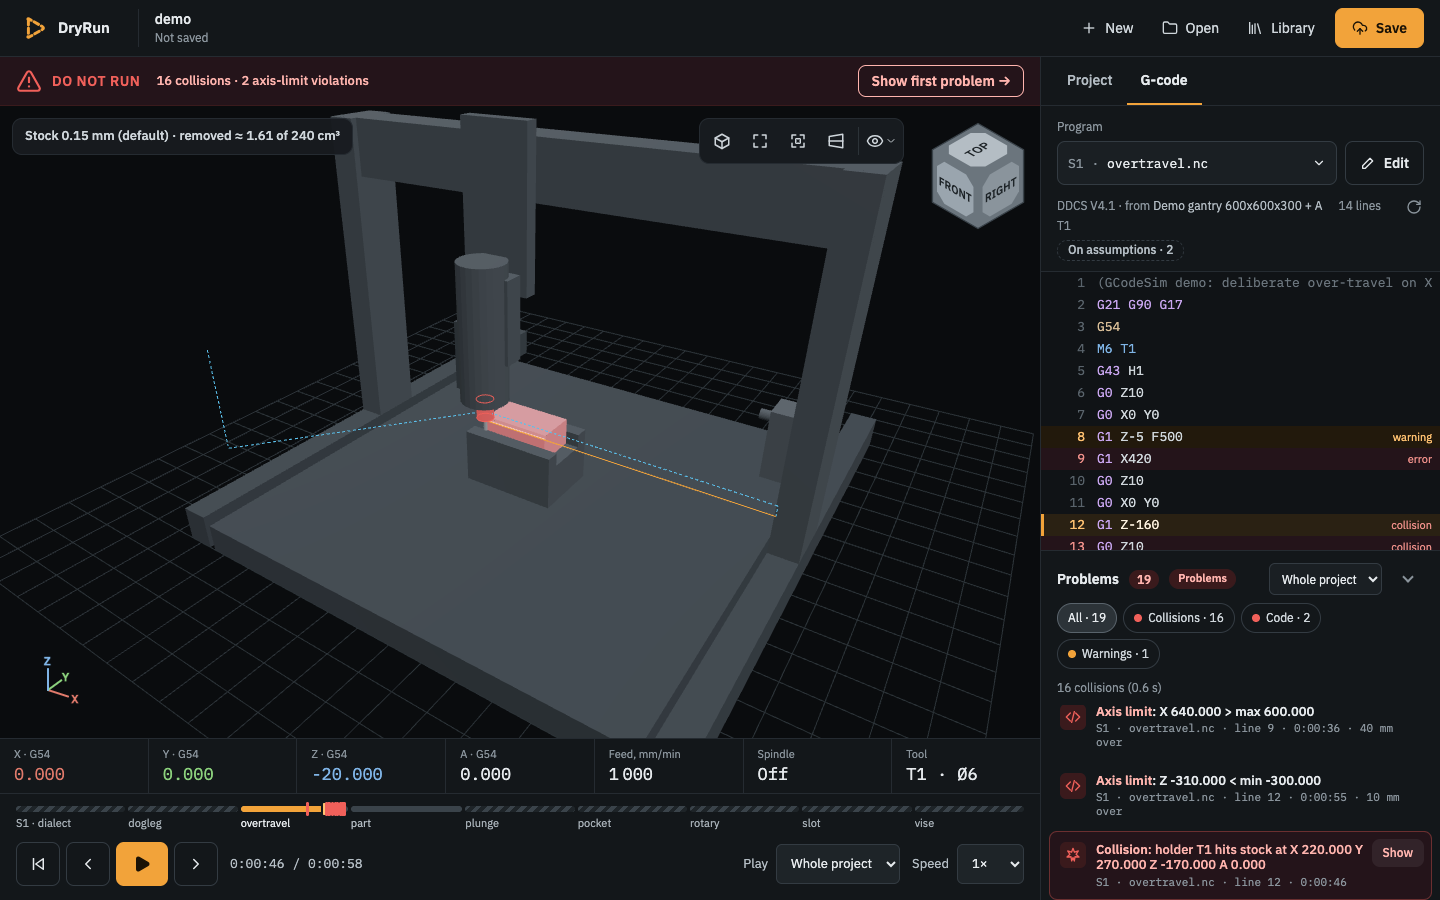Click Open in the top bar
Viewport: 1440px width, 900px height.
[x=1190, y=28]
